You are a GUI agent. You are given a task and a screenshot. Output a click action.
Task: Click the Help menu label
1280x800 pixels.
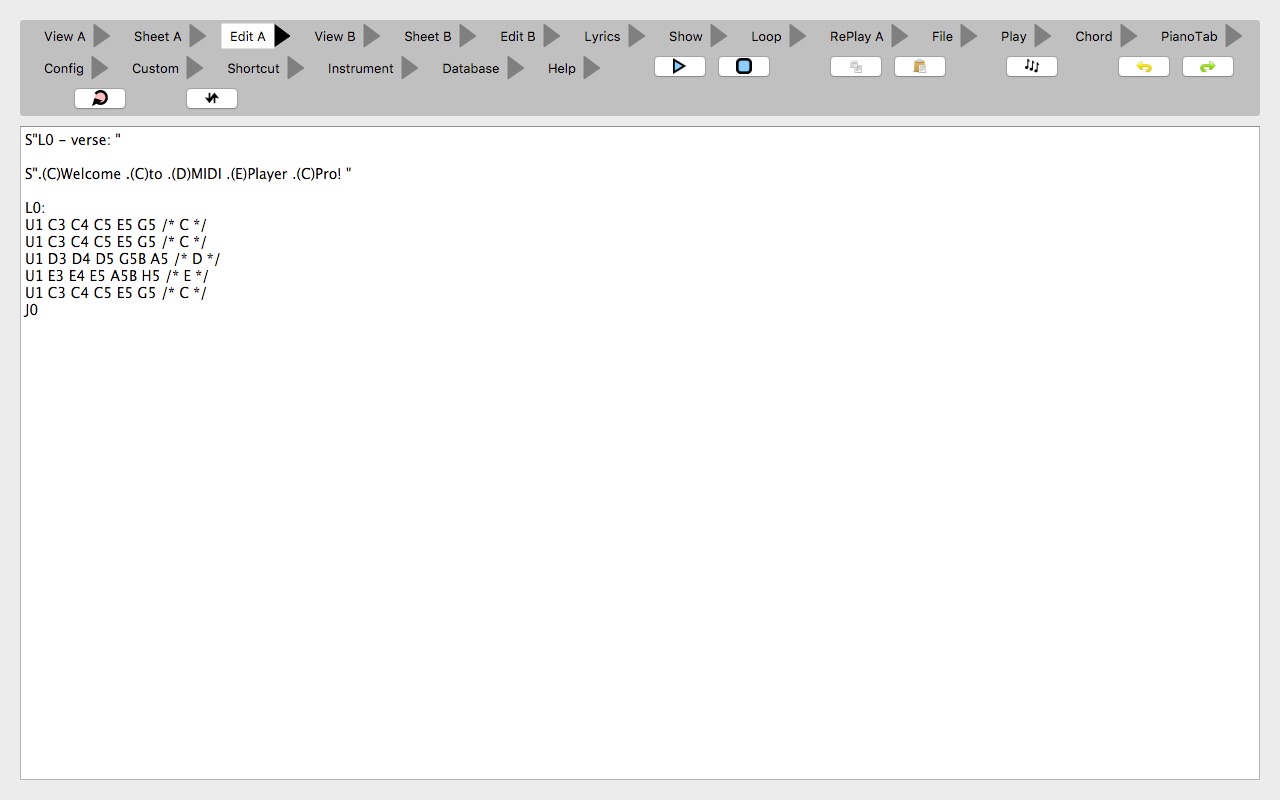(x=561, y=69)
